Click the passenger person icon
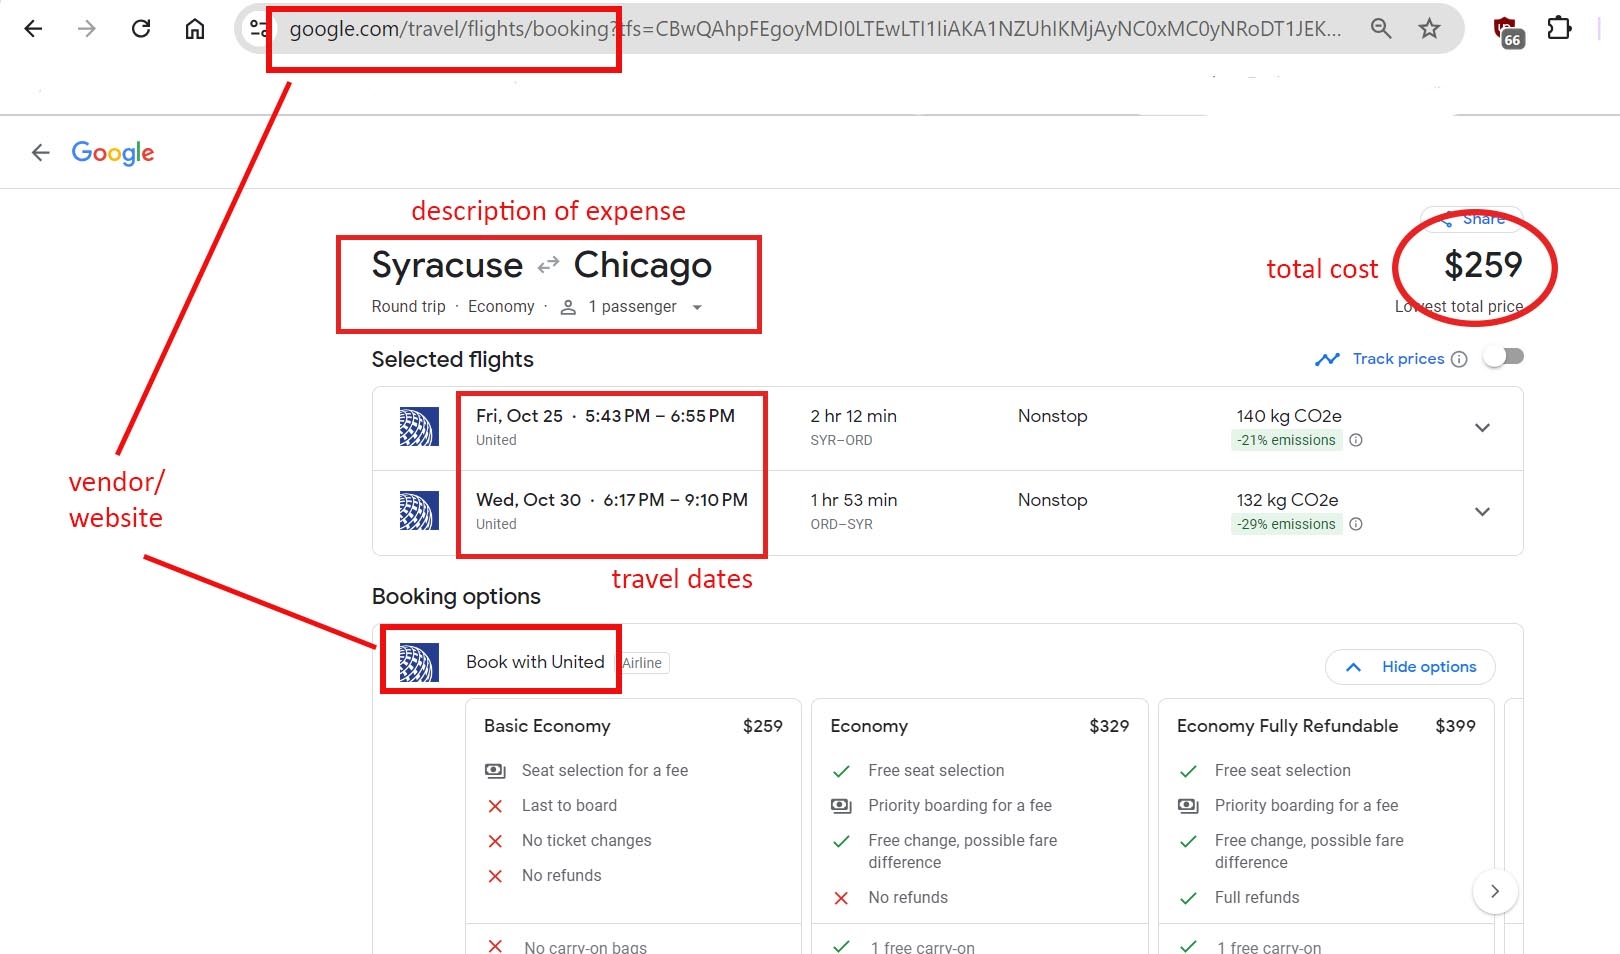This screenshot has width=1620, height=954. (x=568, y=307)
